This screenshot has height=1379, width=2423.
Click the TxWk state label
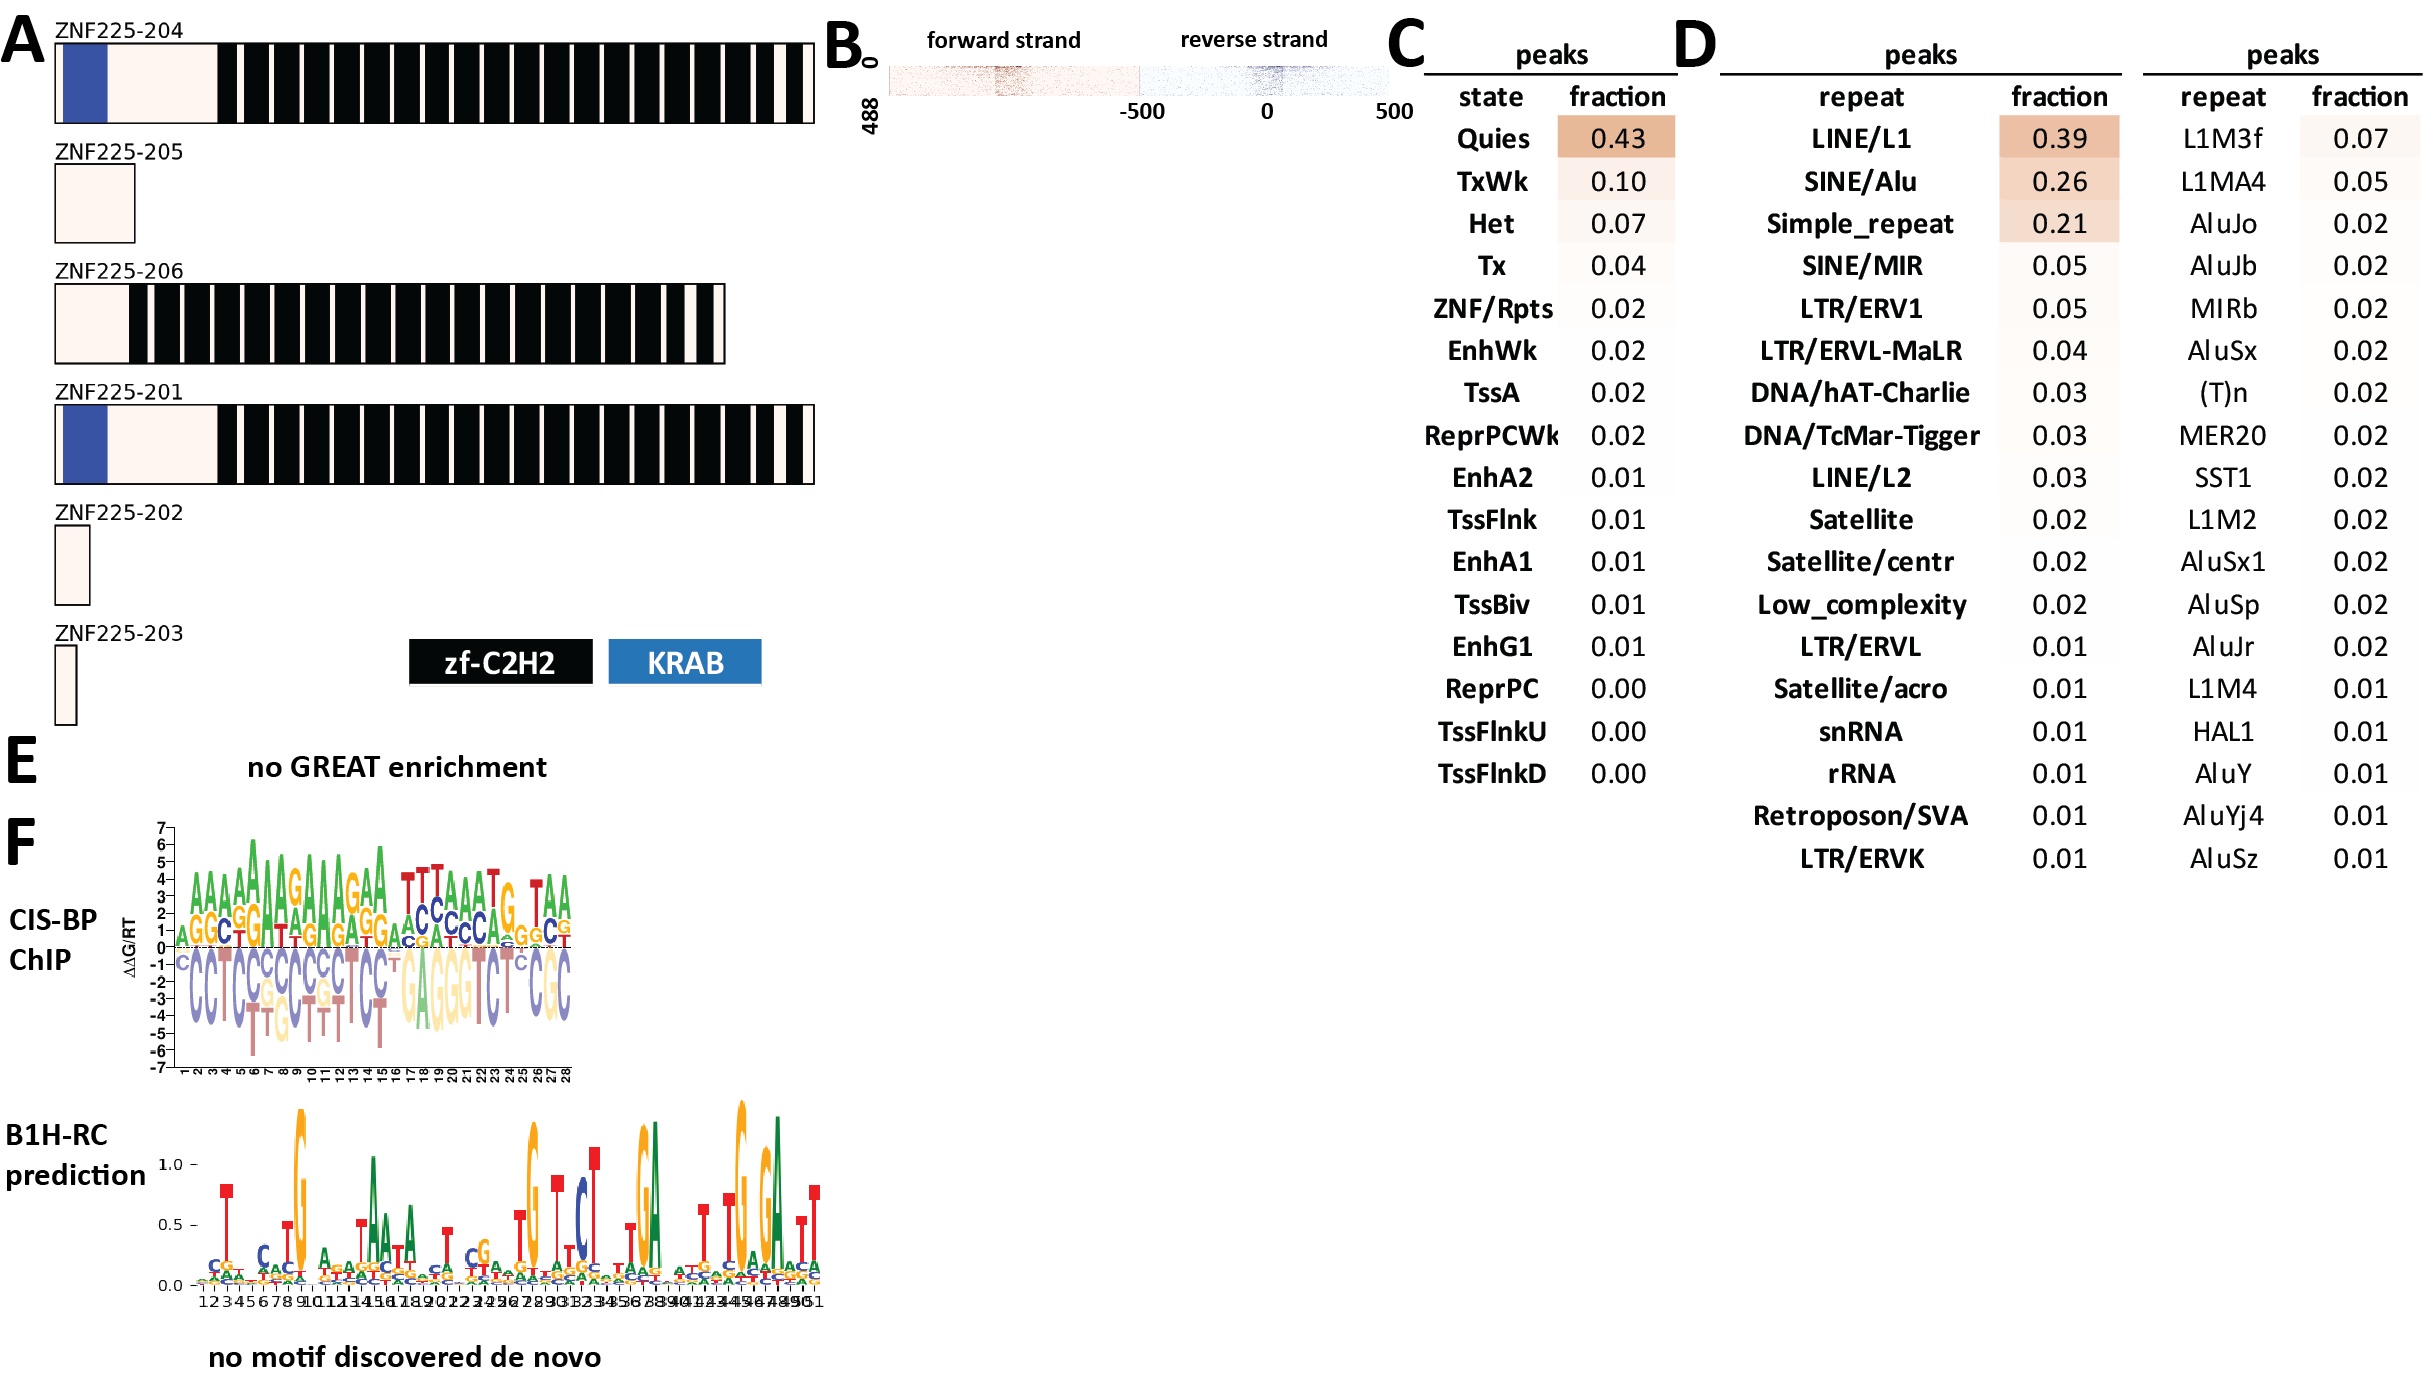[1491, 181]
